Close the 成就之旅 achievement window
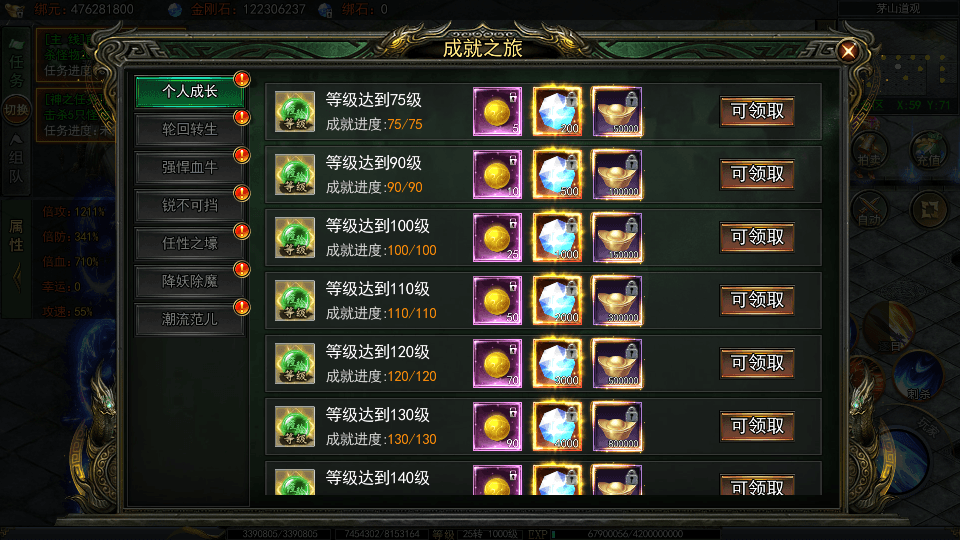Image resolution: width=960 pixels, height=540 pixels. pyautogui.click(x=848, y=51)
